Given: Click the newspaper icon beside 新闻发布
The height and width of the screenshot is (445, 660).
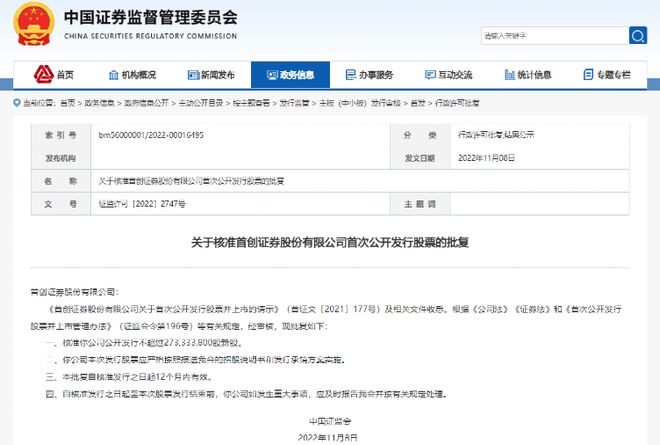Looking at the screenshot, I should [x=193, y=75].
